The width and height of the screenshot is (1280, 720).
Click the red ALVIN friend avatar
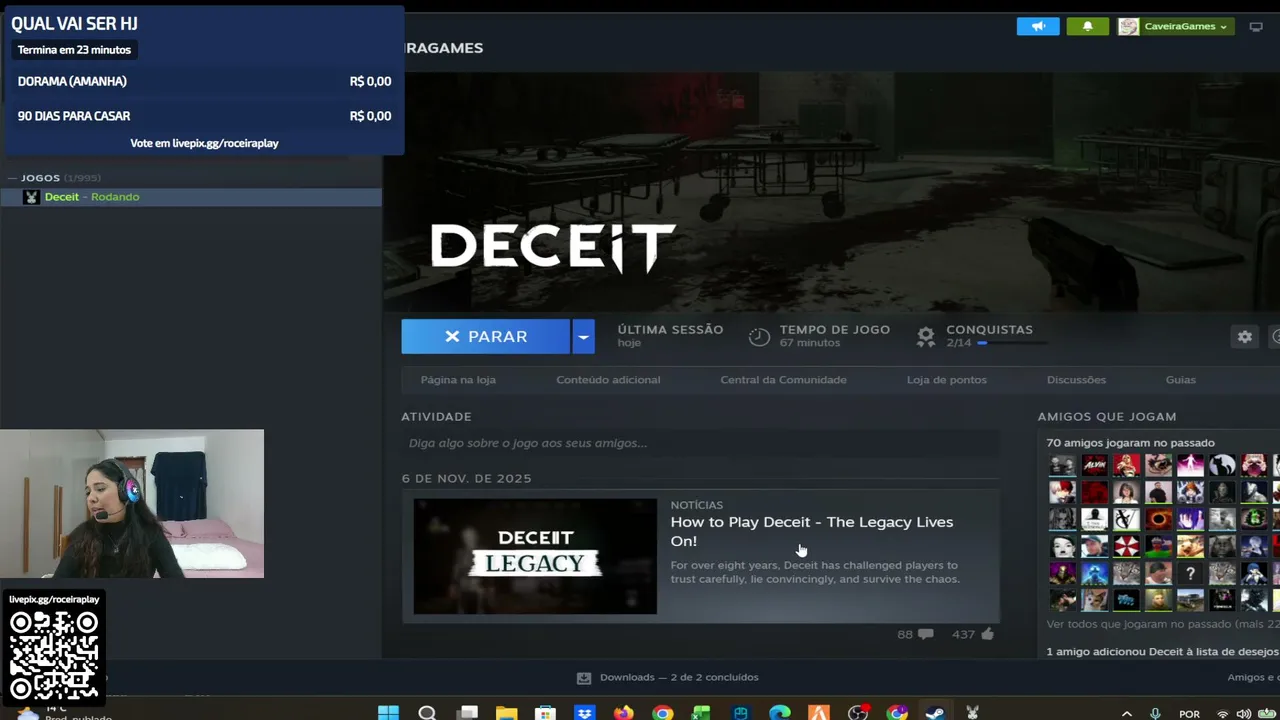coord(1094,465)
